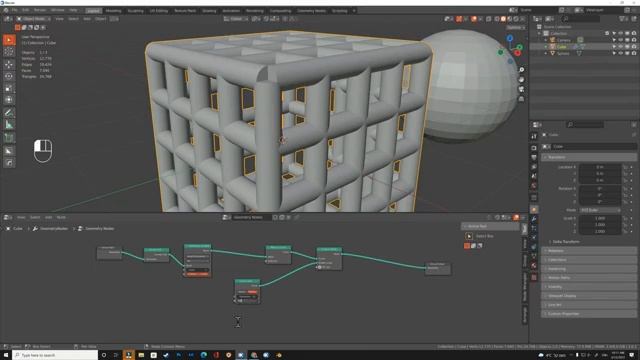
Task: Select the 3D Cursor tool
Action: [9, 51]
